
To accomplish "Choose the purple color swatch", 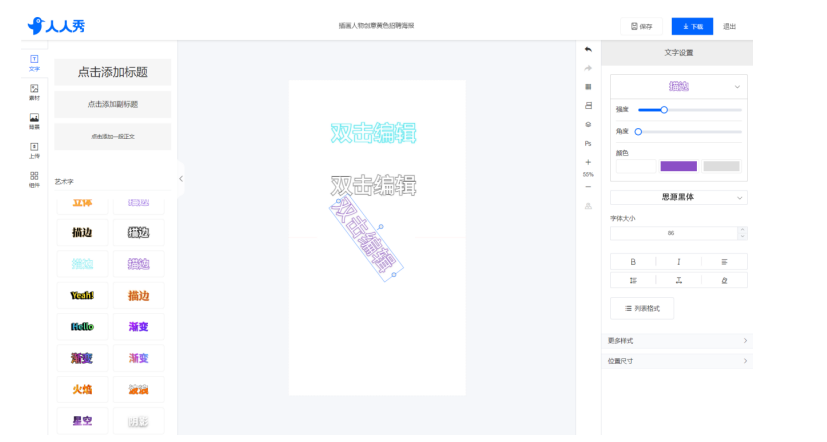I will click(679, 166).
